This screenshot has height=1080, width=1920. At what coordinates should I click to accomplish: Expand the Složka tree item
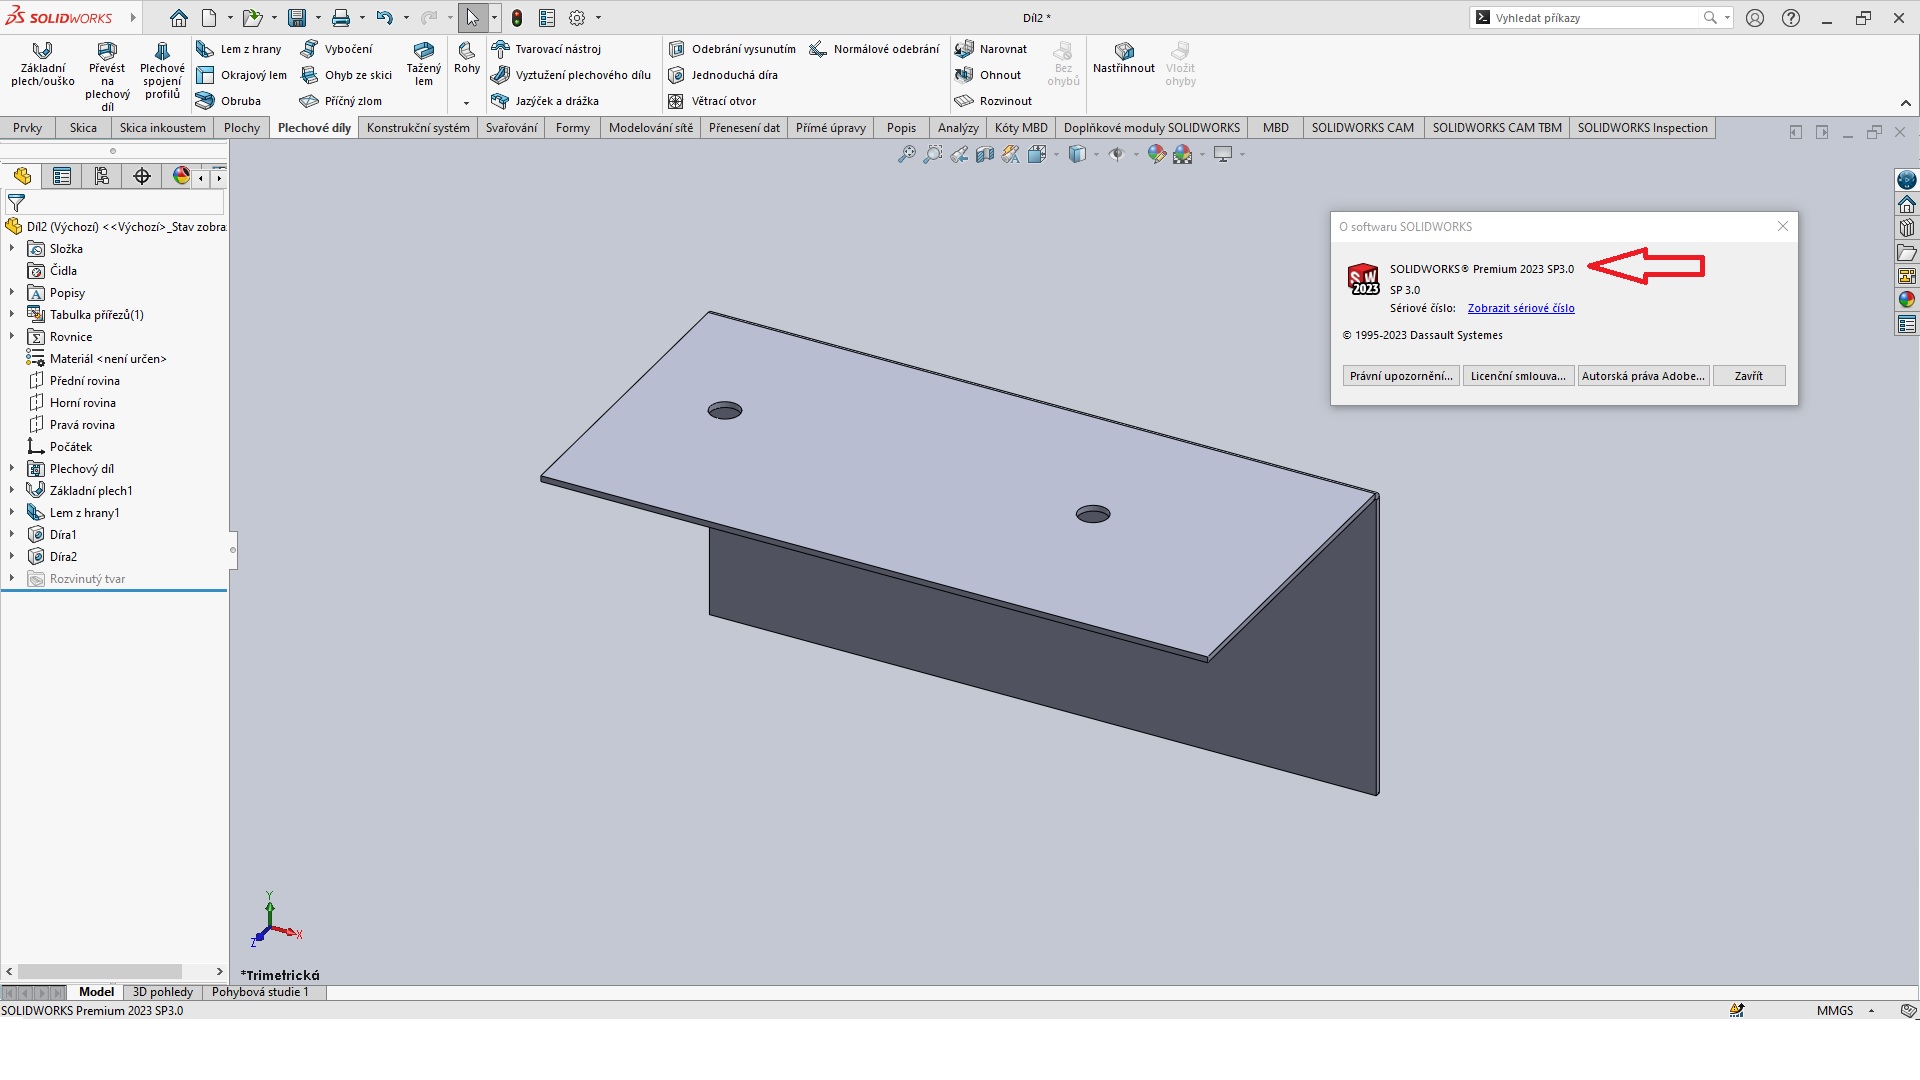tap(11, 248)
